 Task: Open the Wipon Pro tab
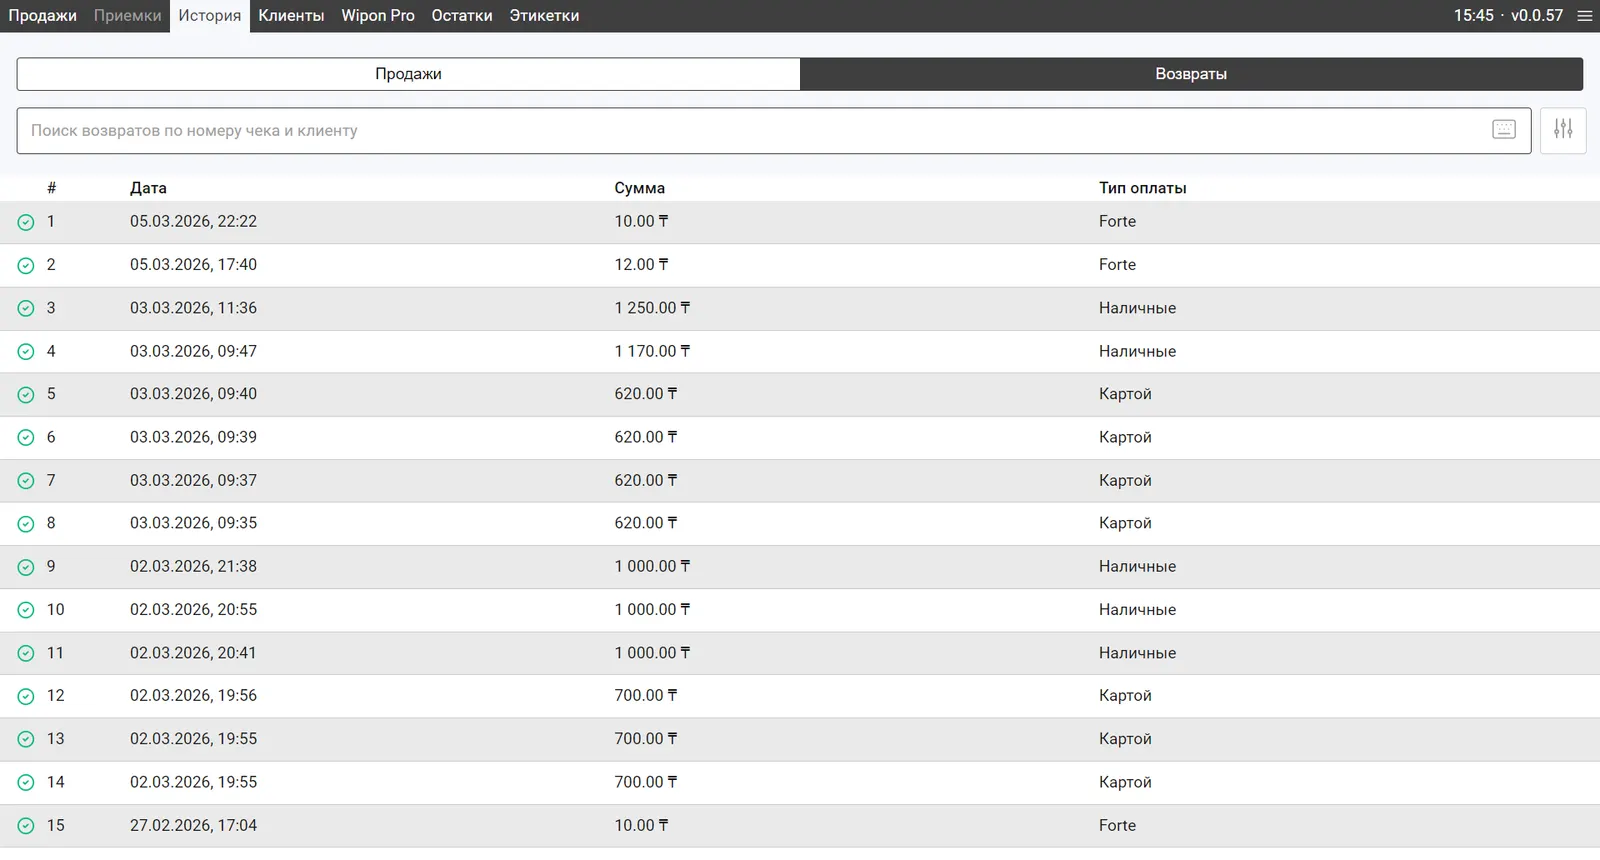(377, 16)
